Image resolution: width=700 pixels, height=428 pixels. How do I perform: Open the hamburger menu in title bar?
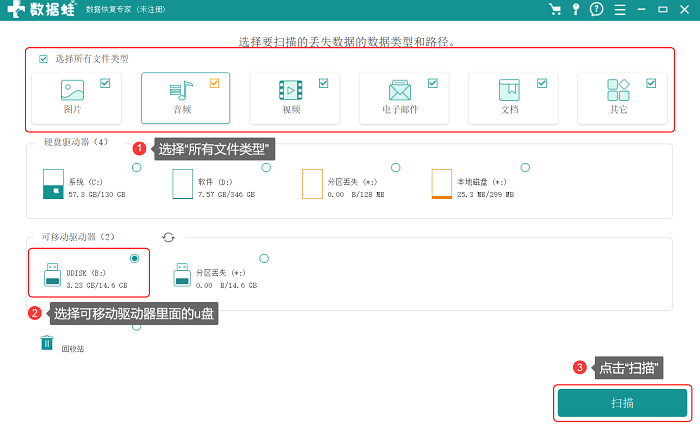click(x=620, y=10)
